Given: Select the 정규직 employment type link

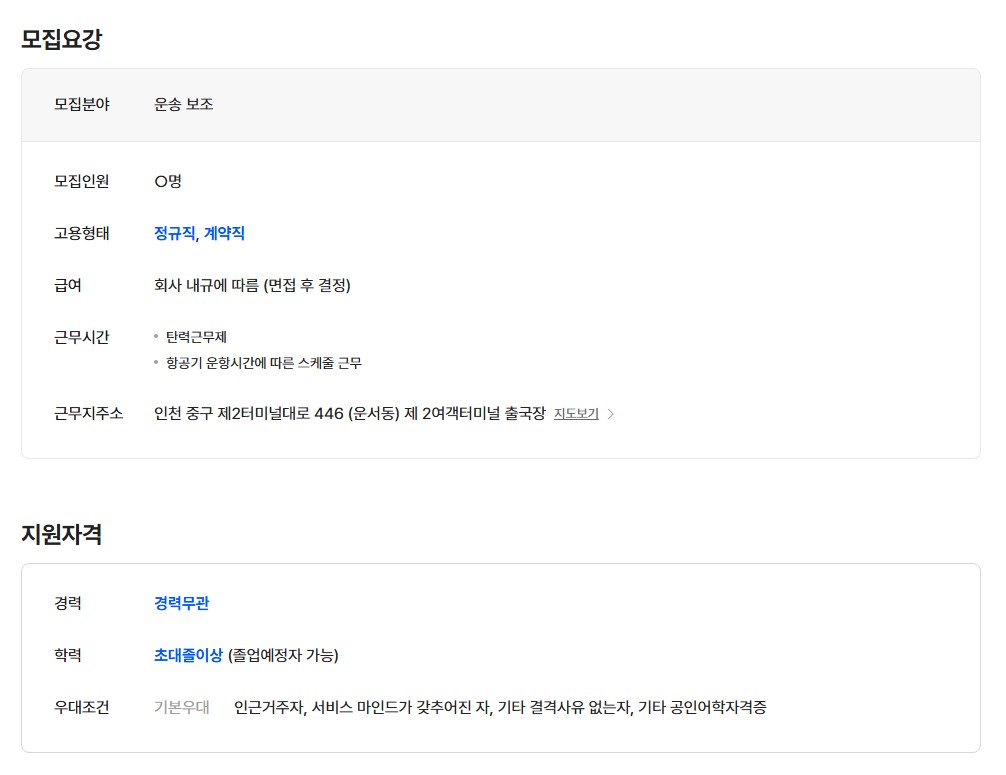Looking at the screenshot, I should tap(174, 234).
